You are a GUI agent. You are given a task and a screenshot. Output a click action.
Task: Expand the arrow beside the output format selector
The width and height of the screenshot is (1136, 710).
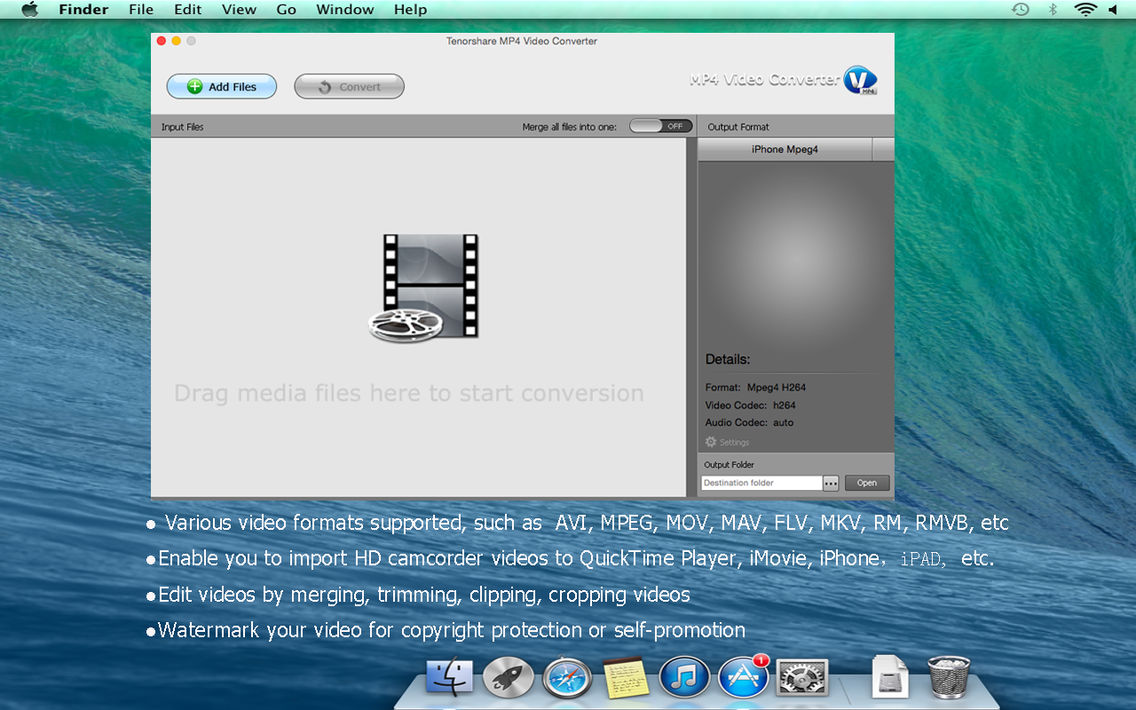point(882,148)
